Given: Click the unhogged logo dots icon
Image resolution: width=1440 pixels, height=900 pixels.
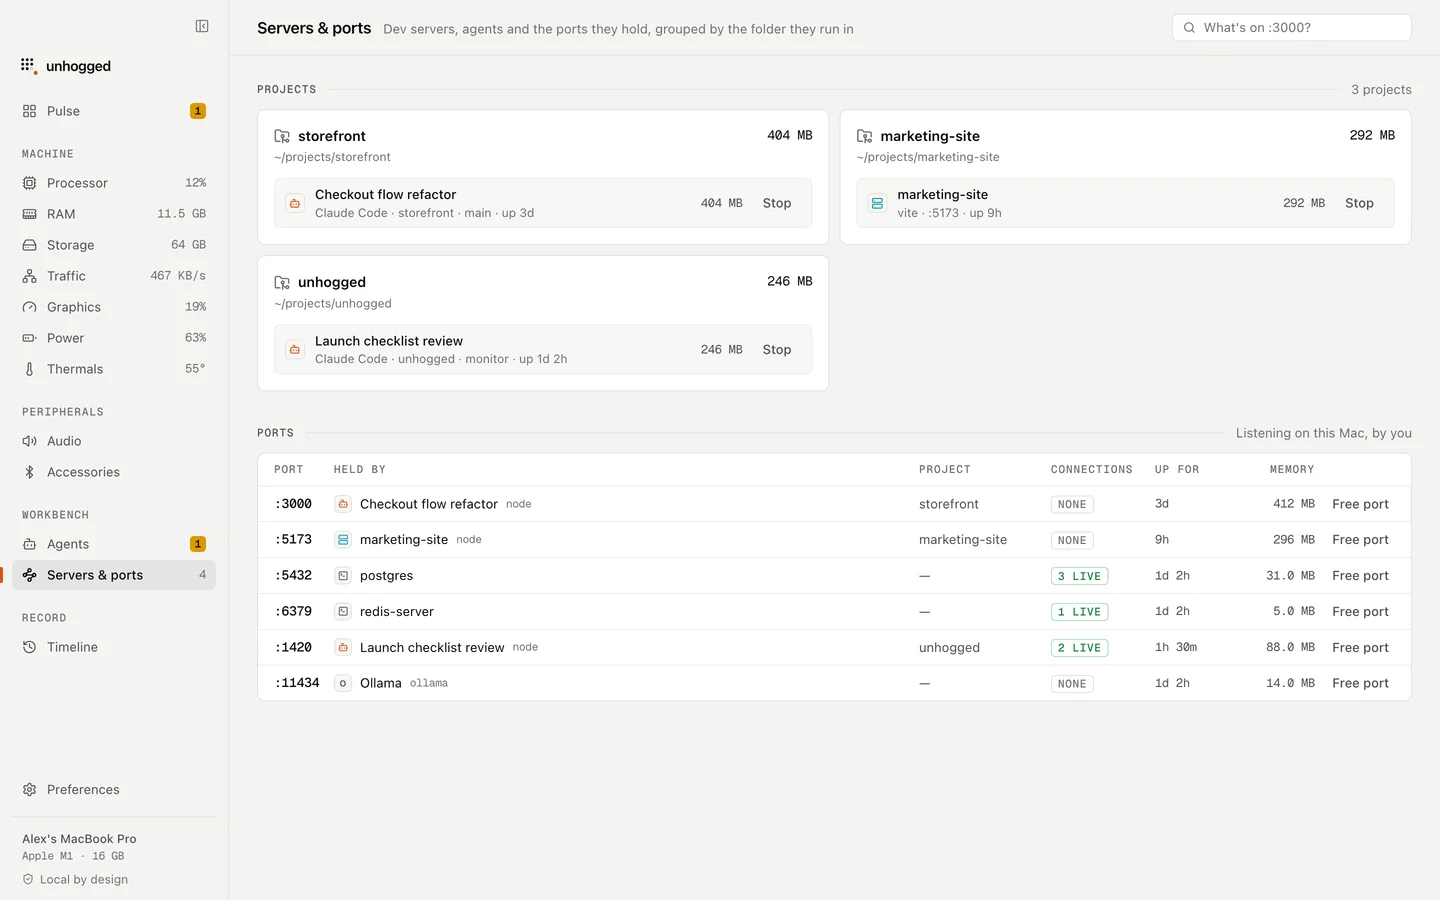Looking at the screenshot, I should [28, 66].
